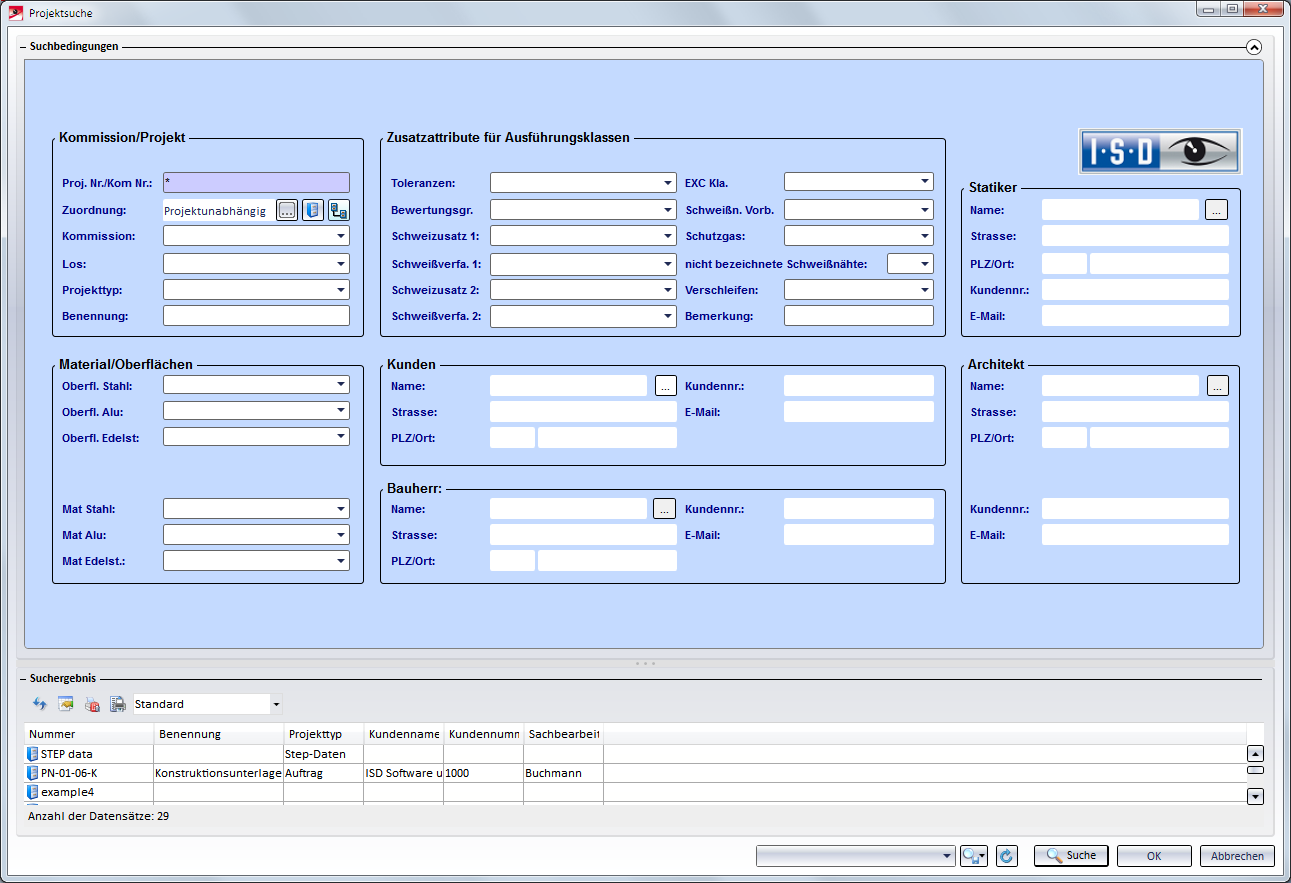Screen dimensions: 1291x883
Task: Click the printer icon with red mark
Action: [x=92, y=704]
